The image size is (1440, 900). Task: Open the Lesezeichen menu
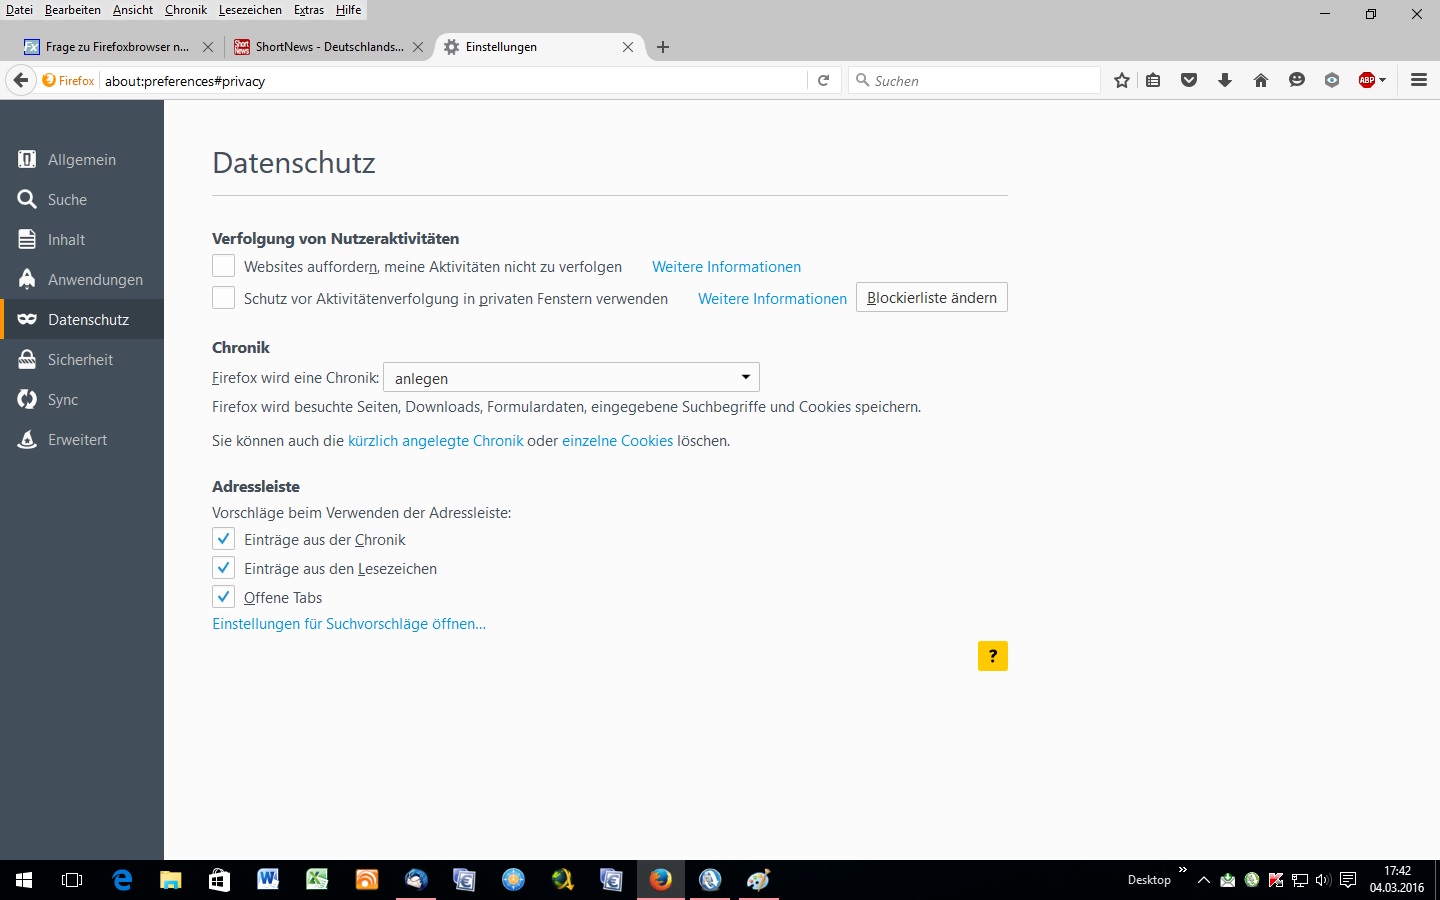250,10
